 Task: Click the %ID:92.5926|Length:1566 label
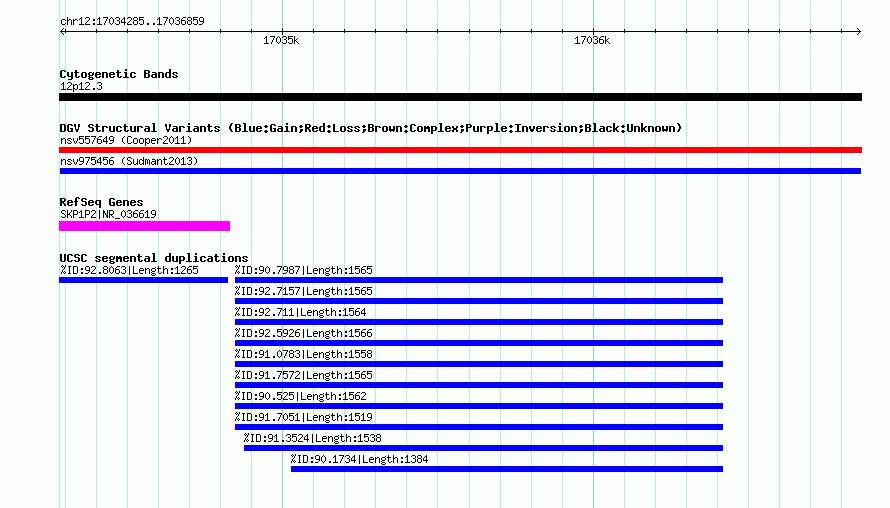point(304,333)
